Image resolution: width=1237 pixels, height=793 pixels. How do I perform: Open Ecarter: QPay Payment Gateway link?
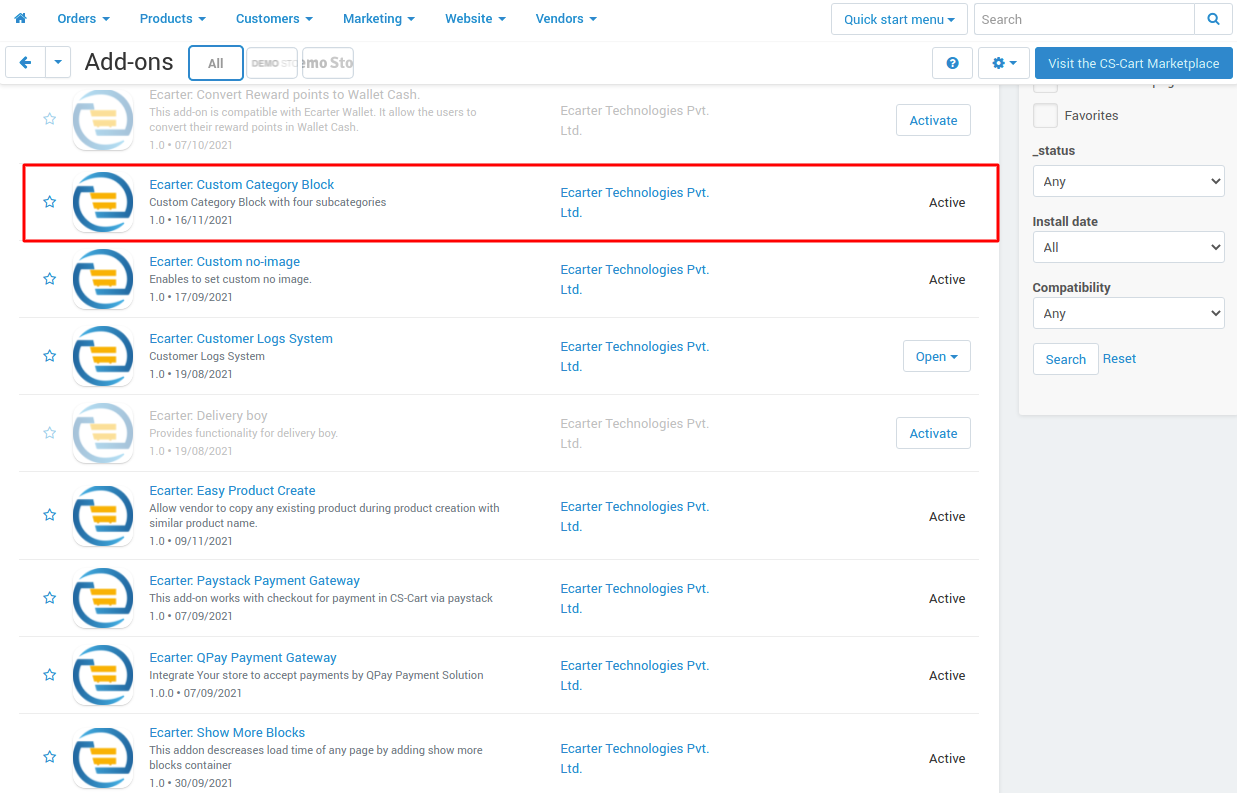point(243,657)
